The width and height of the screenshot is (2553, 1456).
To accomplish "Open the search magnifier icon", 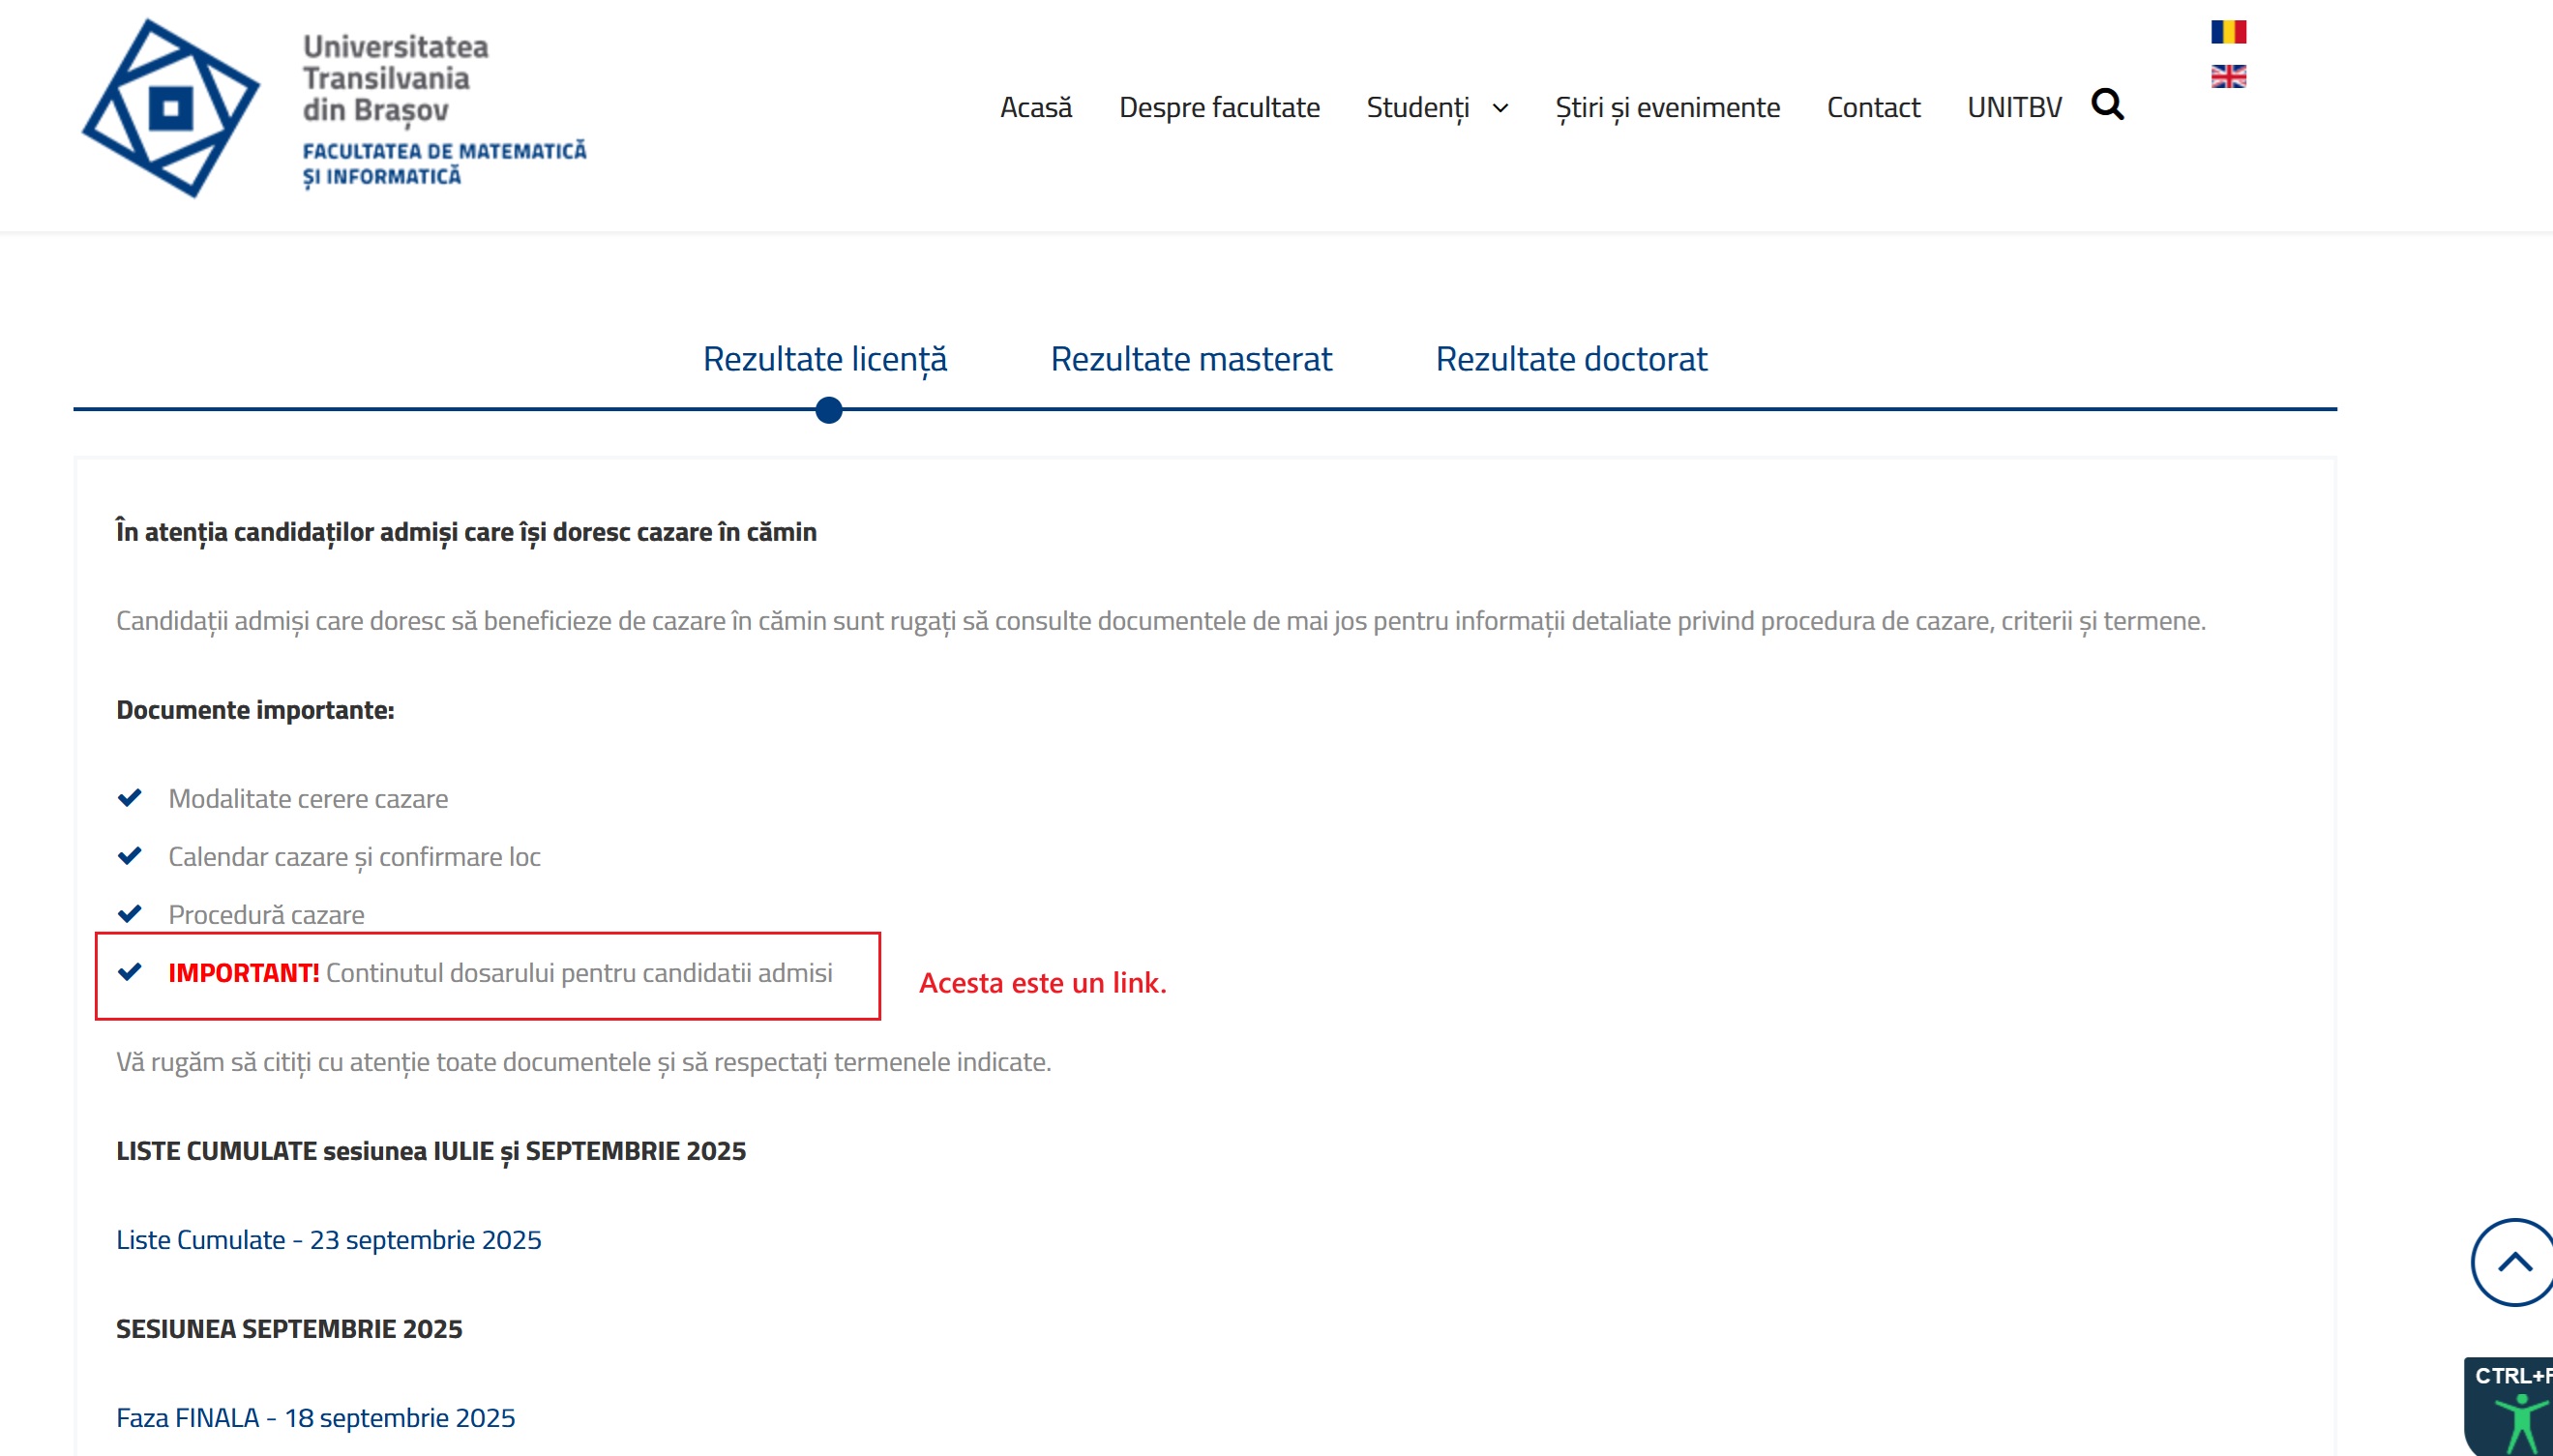I will [2107, 105].
